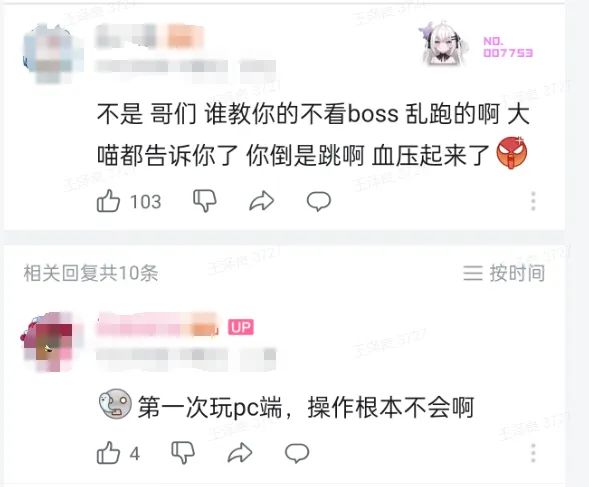
Task: Like the comment with 103 likes
Action: [x=108, y=201]
